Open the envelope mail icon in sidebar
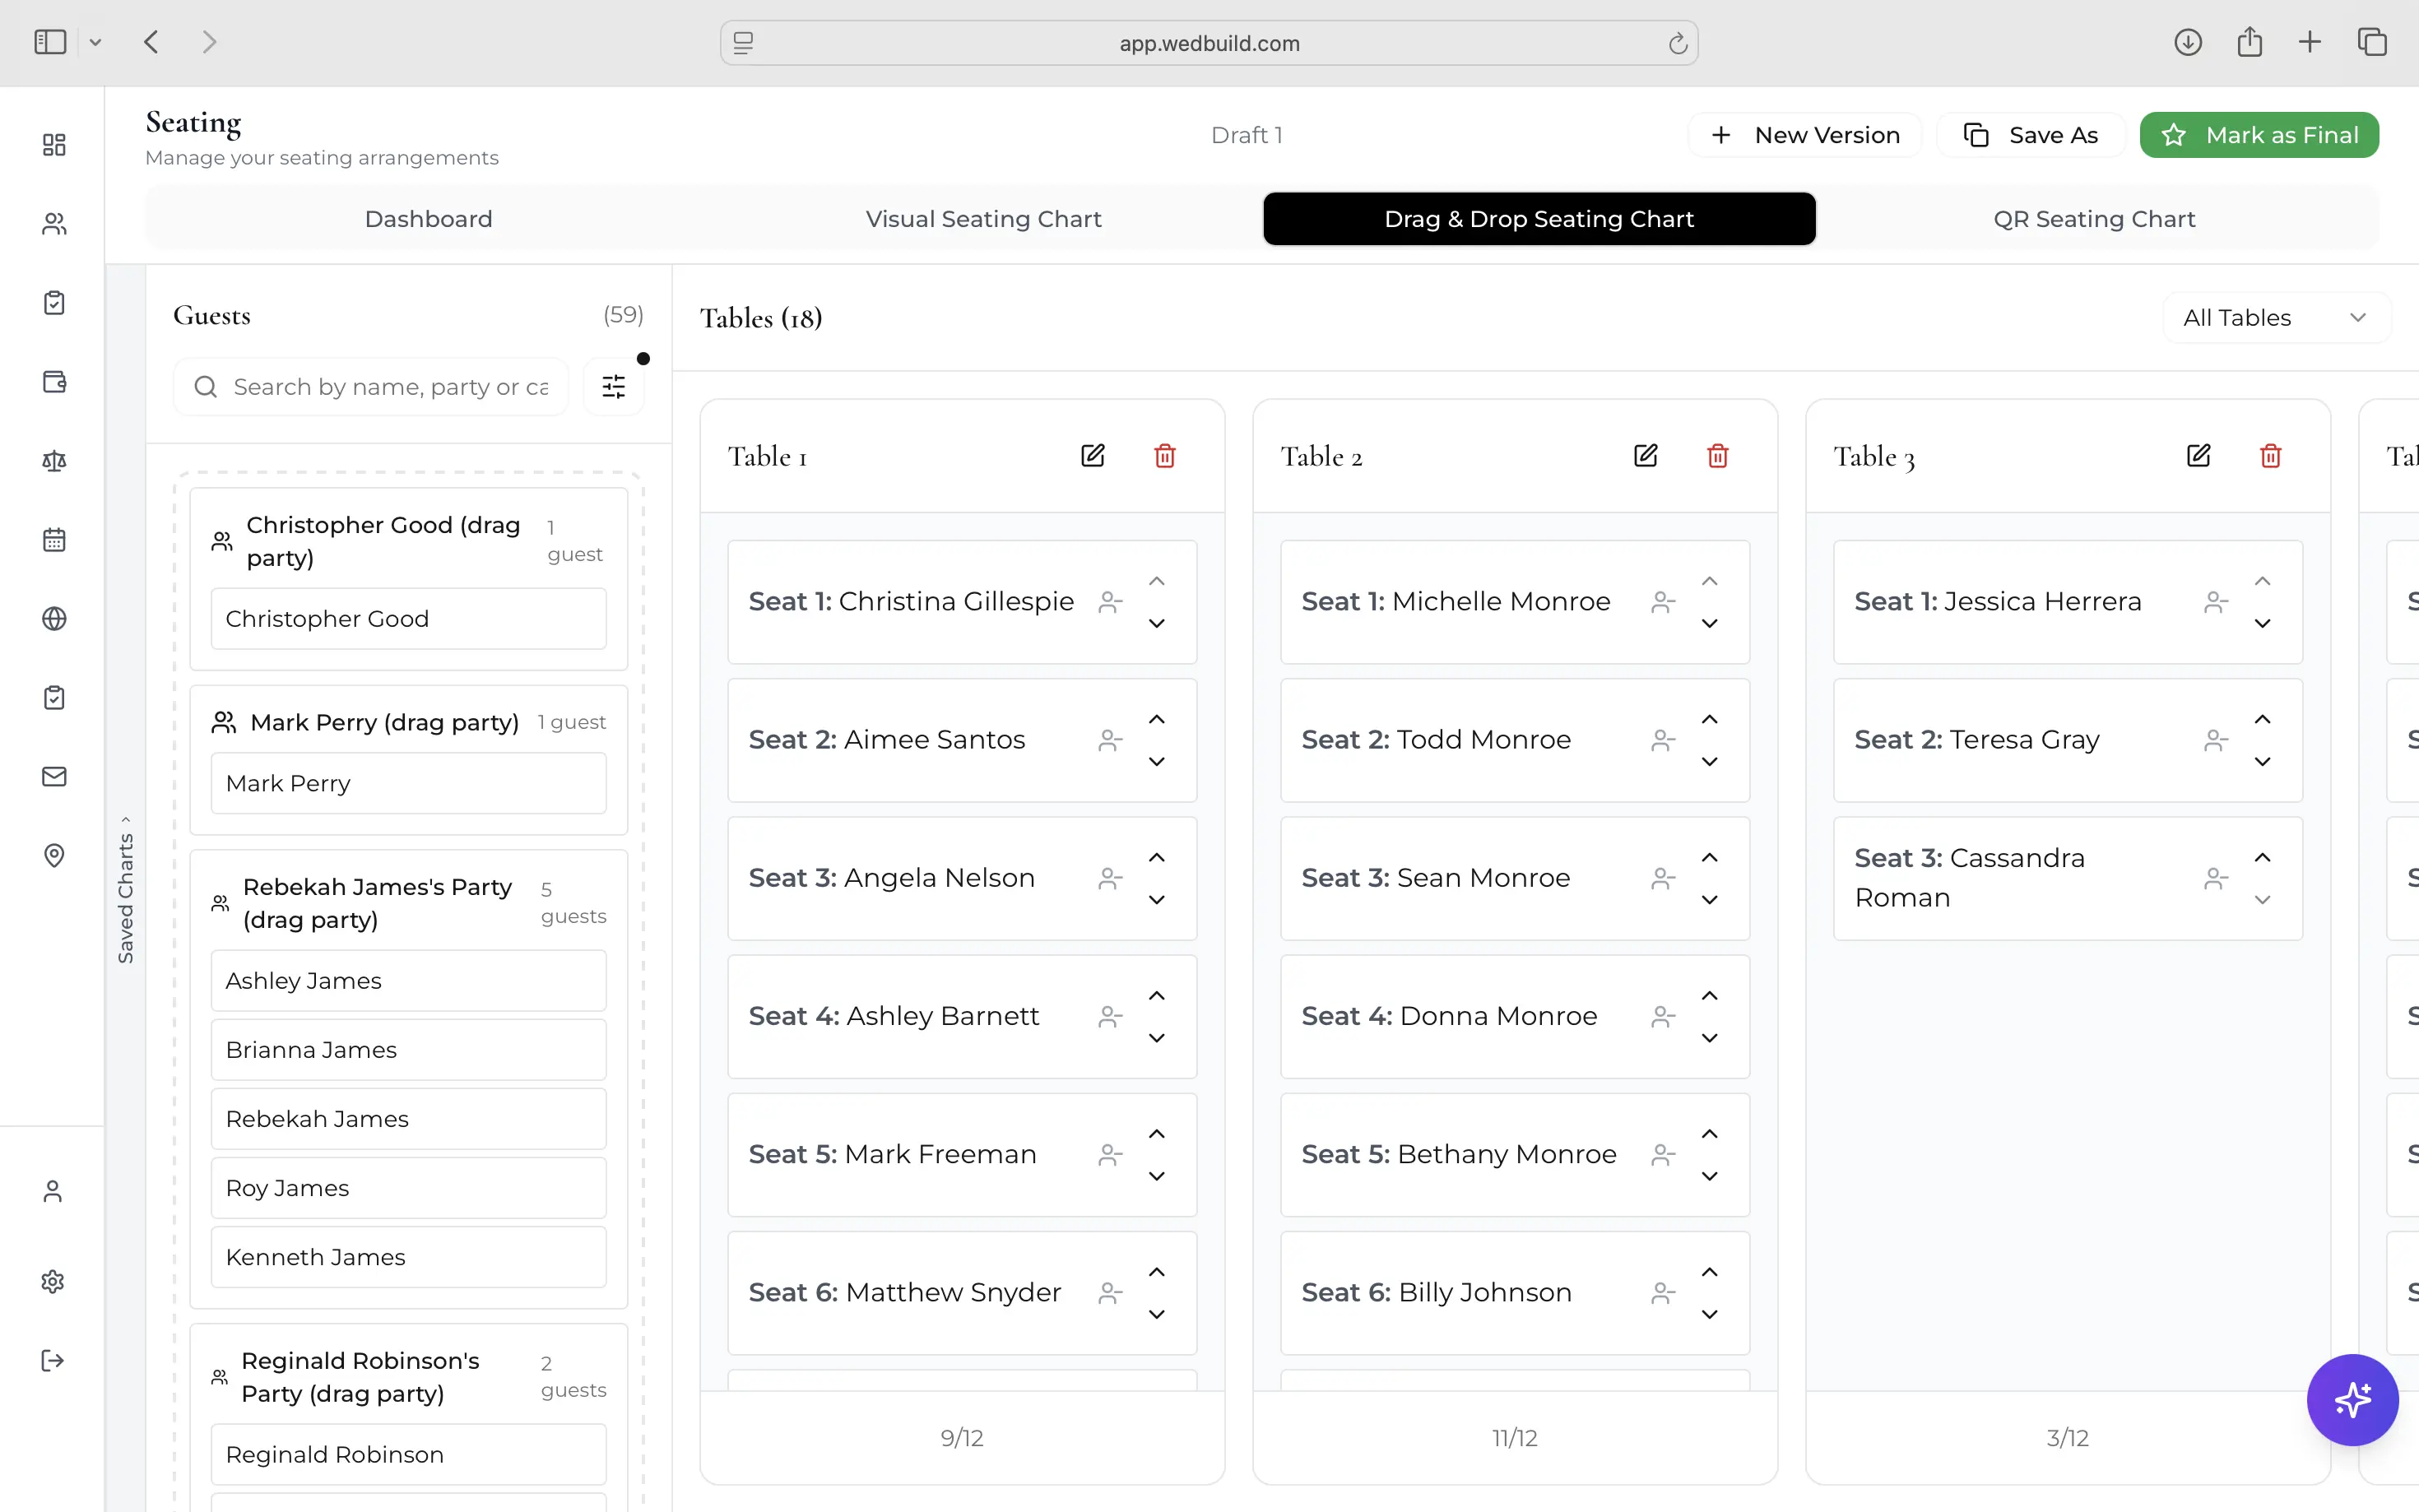Viewport: 2419px width, 1512px height. point(54,777)
